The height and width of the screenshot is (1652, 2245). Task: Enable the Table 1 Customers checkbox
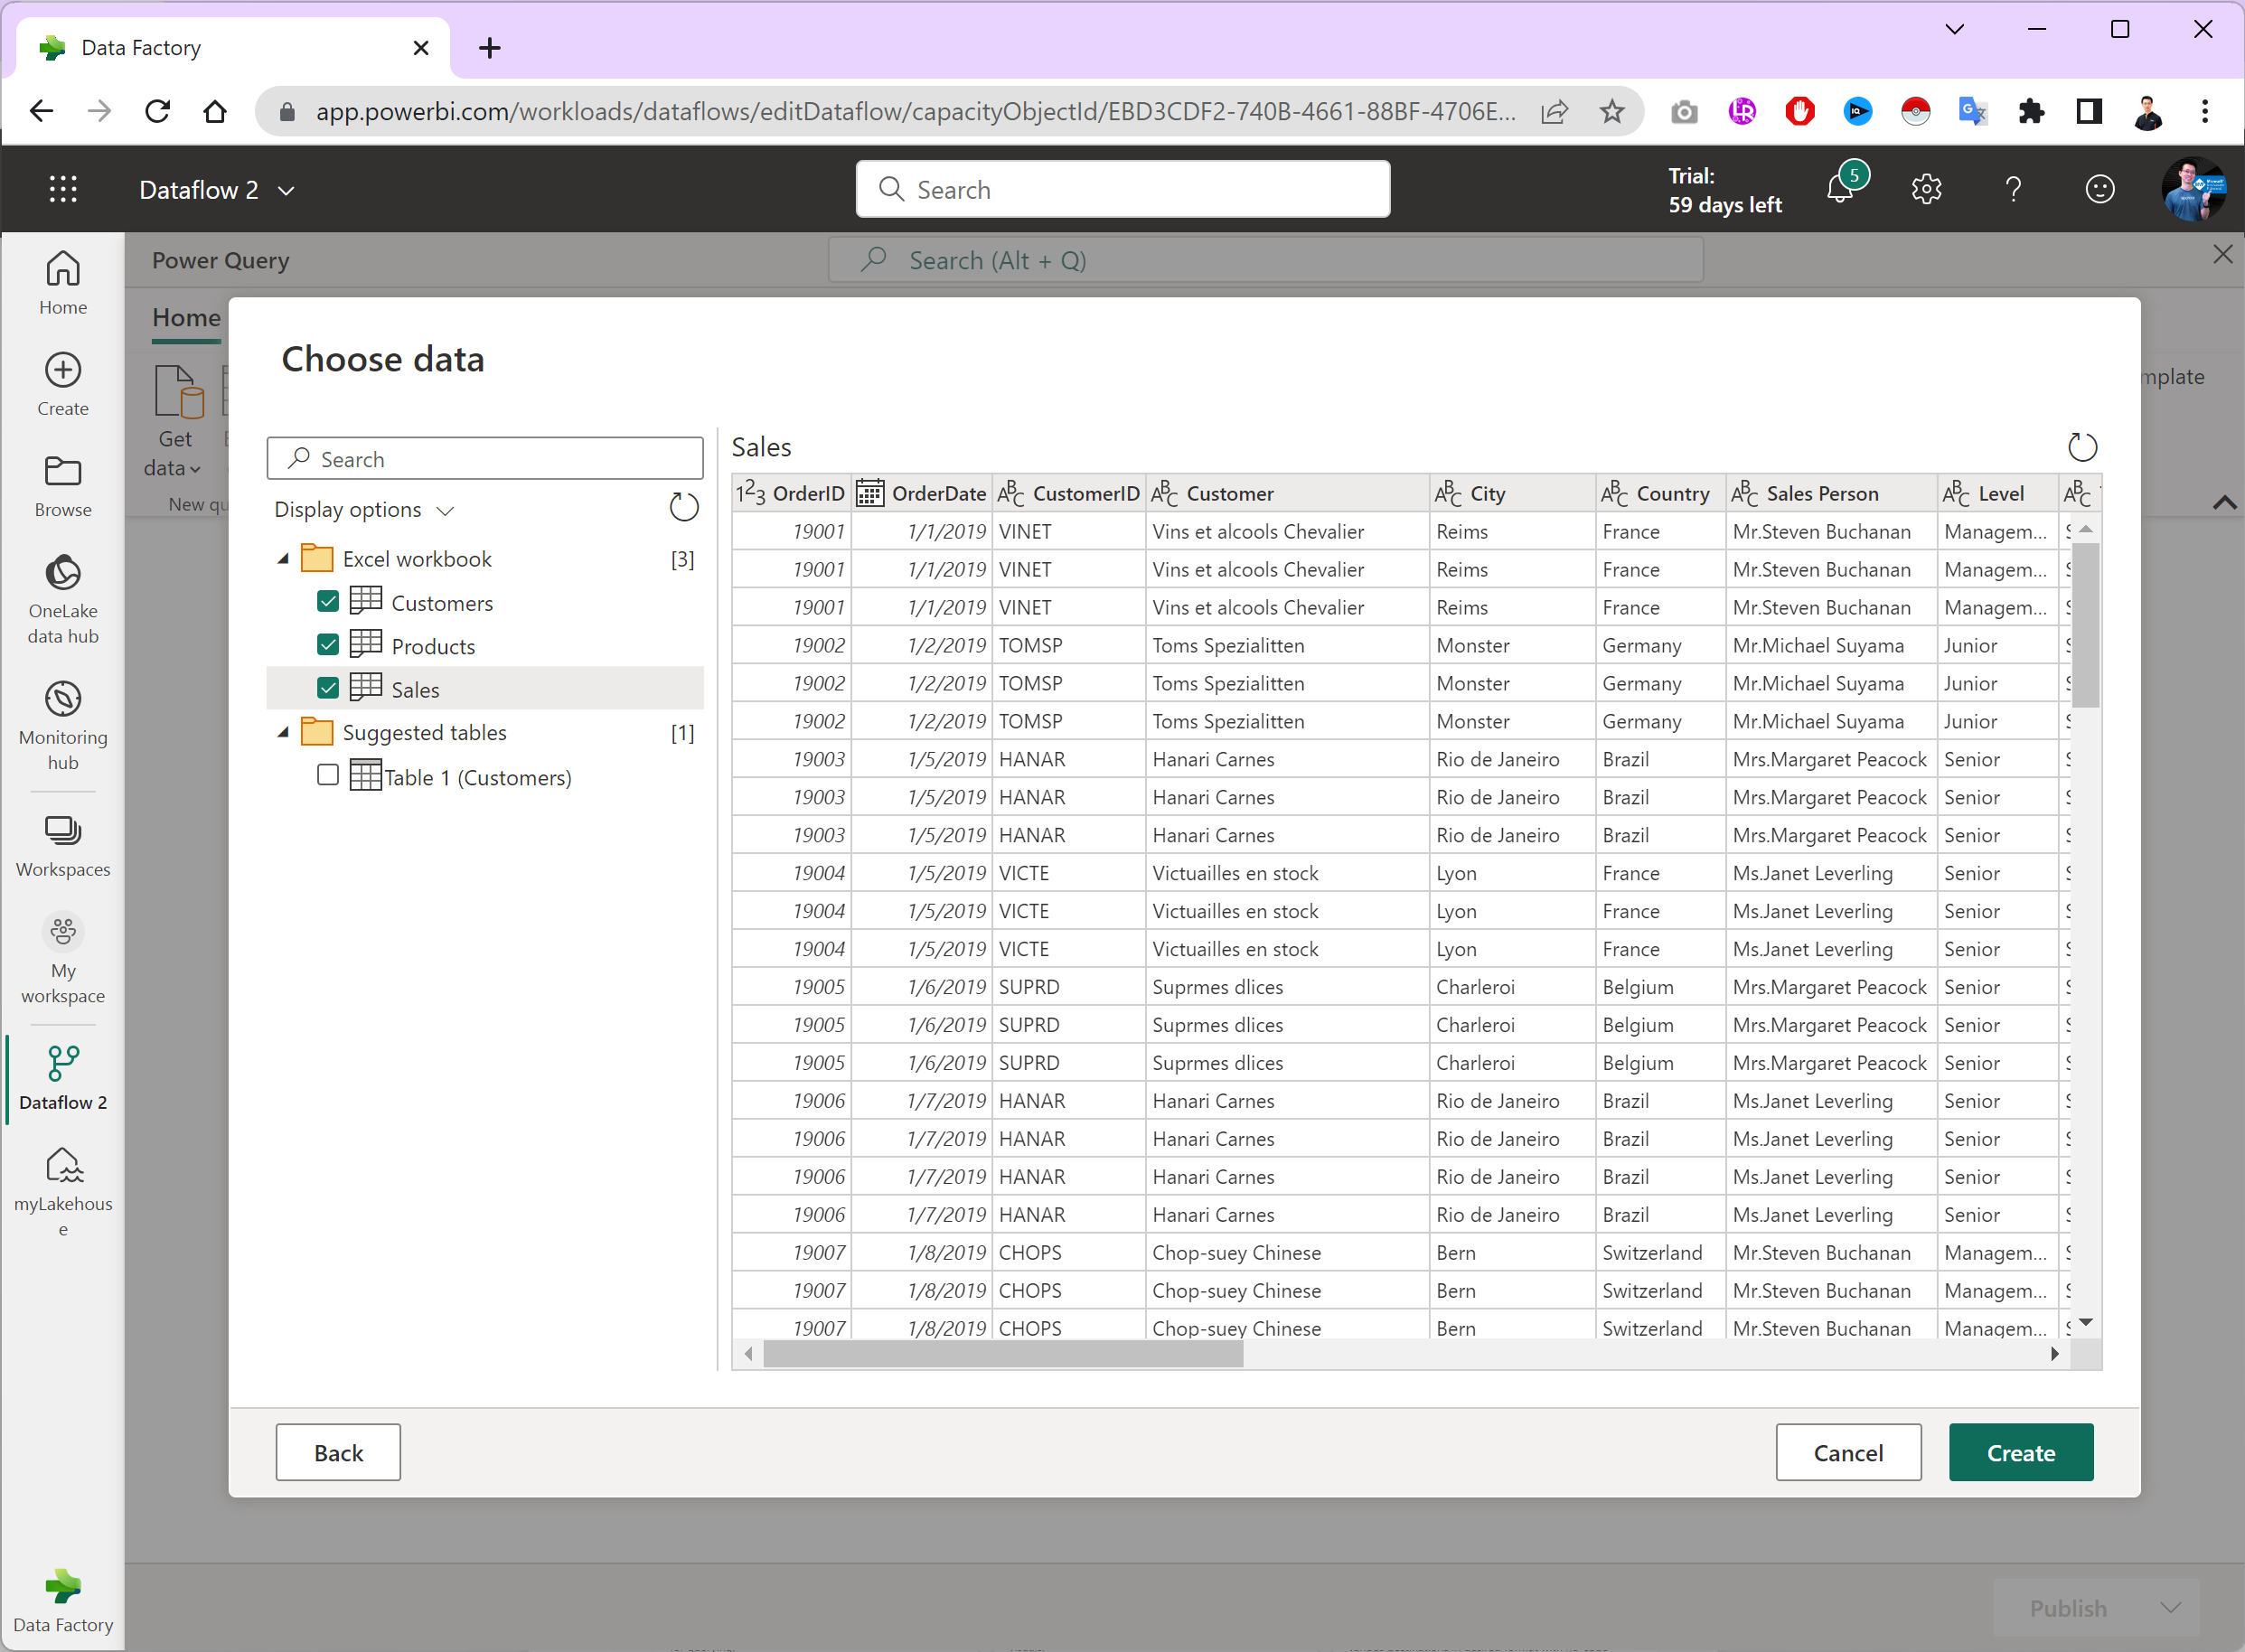[326, 777]
